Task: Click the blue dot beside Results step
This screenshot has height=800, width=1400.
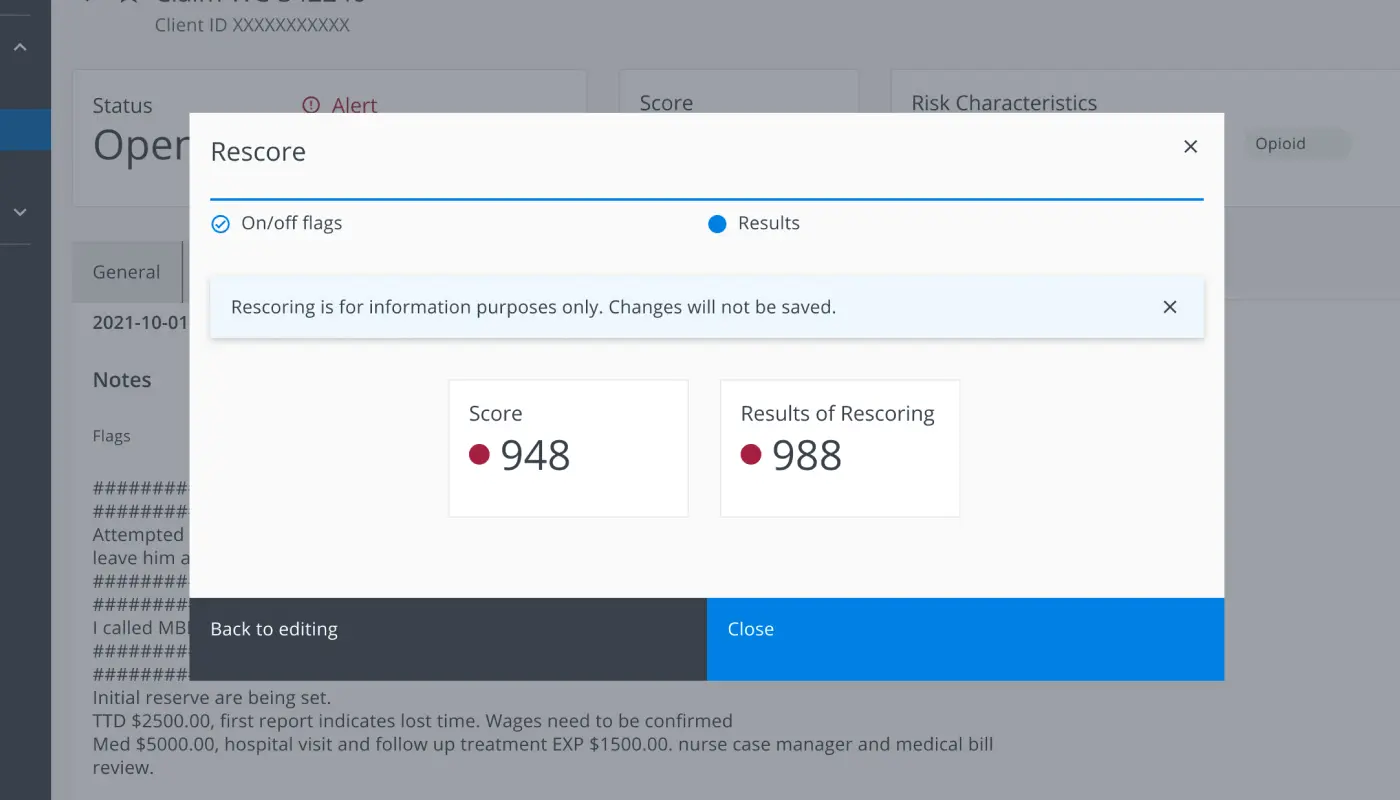Action: 717,224
